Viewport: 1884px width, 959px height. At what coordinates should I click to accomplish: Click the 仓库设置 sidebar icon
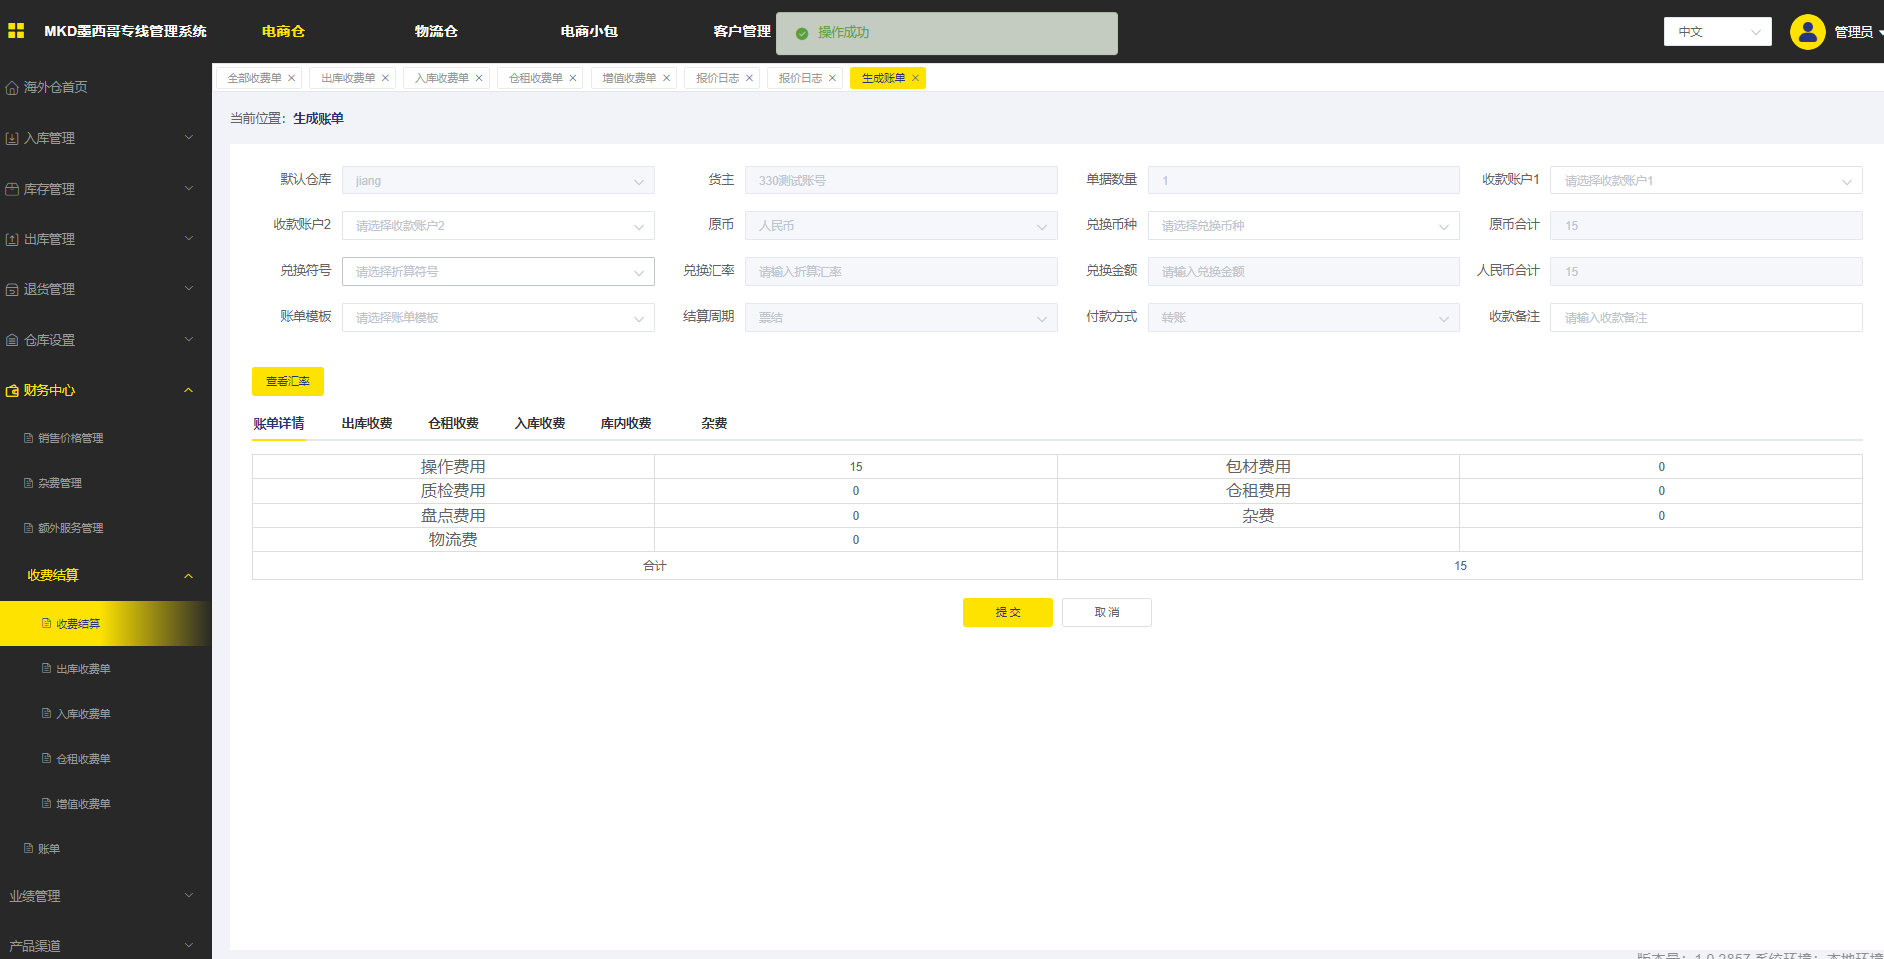12,341
